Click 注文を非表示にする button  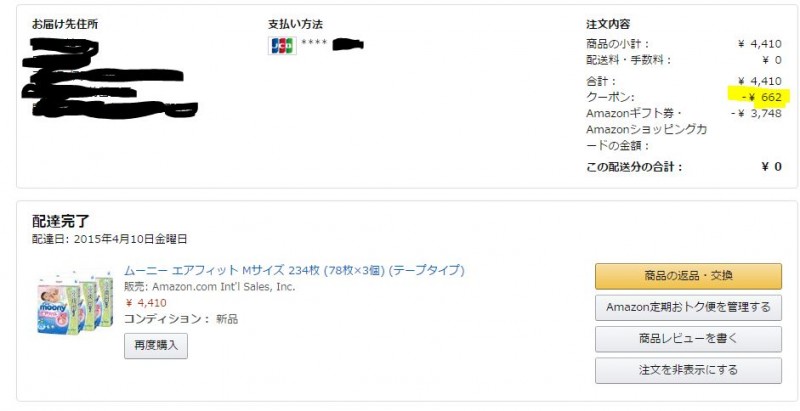coord(688,370)
